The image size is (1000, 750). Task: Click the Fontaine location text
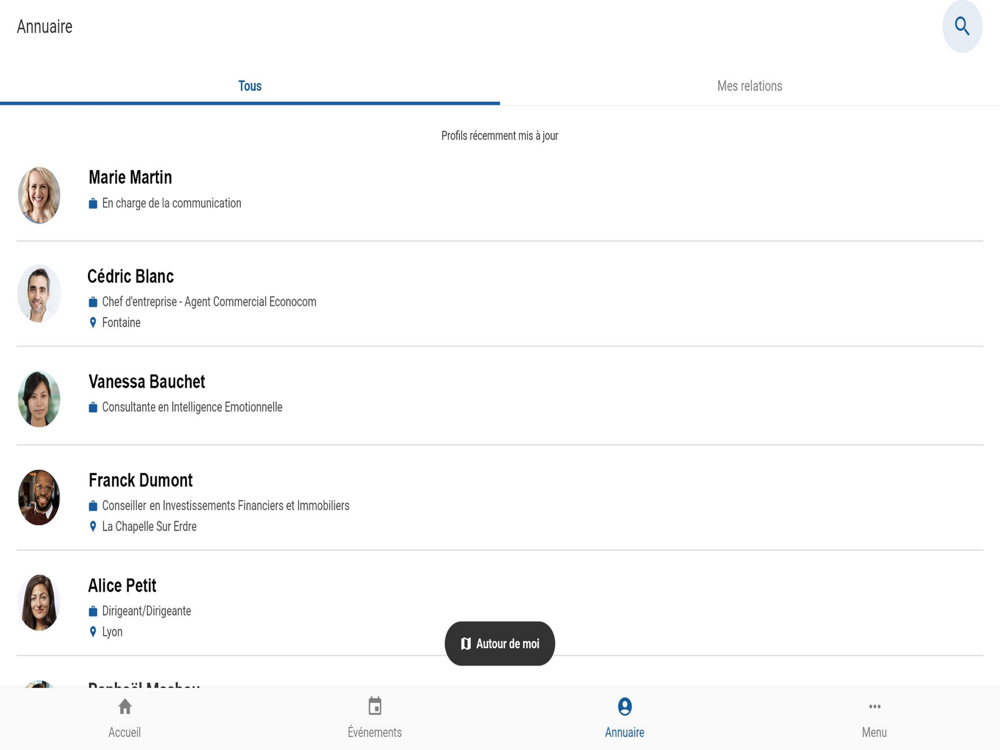tap(121, 323)
